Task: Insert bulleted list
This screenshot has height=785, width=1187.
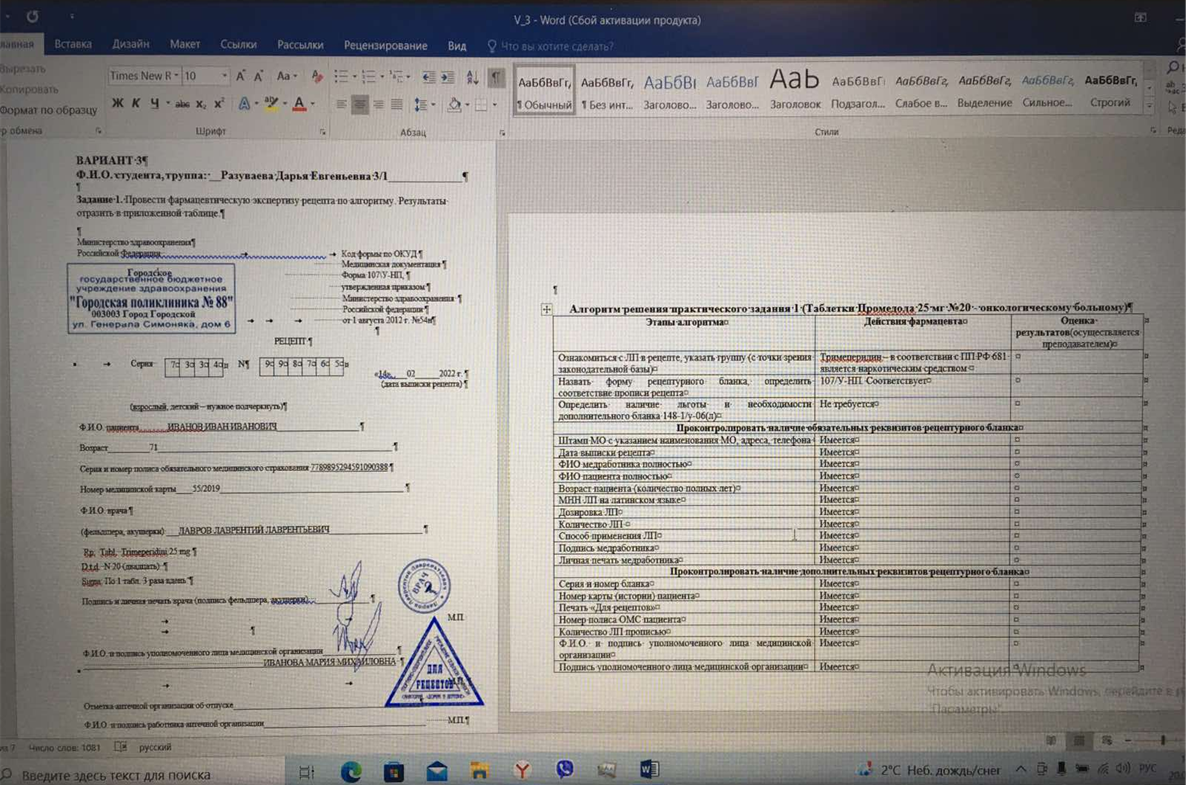Action: [341, 76]
